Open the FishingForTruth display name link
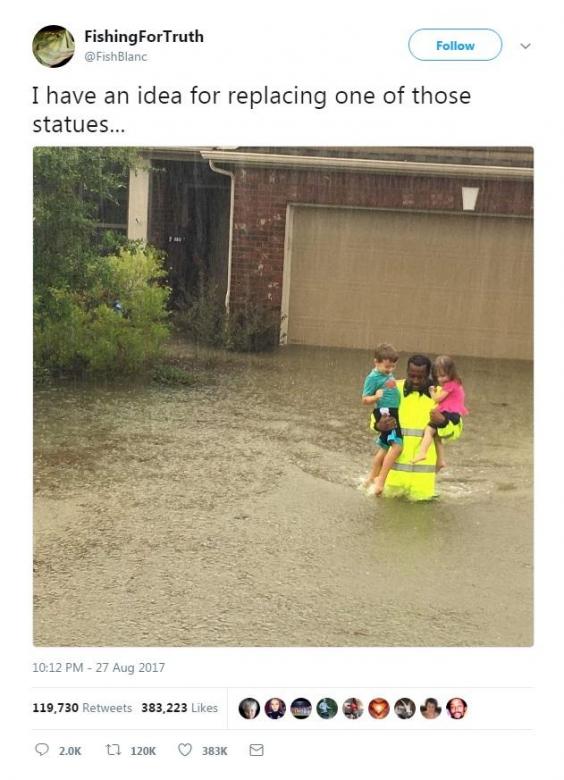 coord(144,37)
